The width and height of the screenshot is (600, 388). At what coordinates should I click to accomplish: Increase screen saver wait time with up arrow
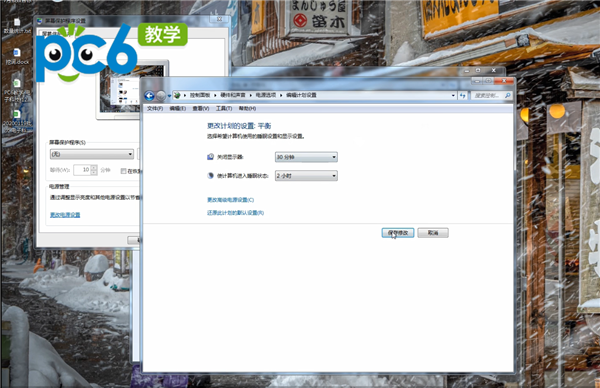pyautogui.click(x=94, y=168)
